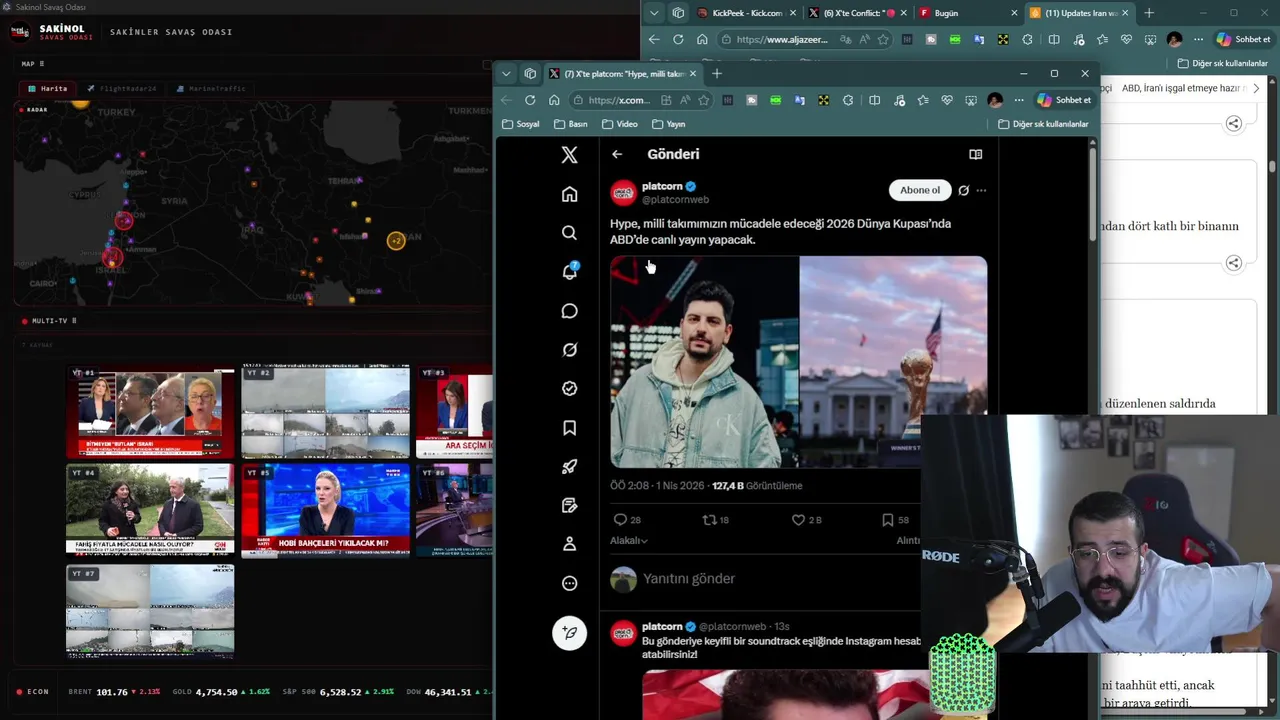Click yellow +2 cluster marker on map

point(396,241)
